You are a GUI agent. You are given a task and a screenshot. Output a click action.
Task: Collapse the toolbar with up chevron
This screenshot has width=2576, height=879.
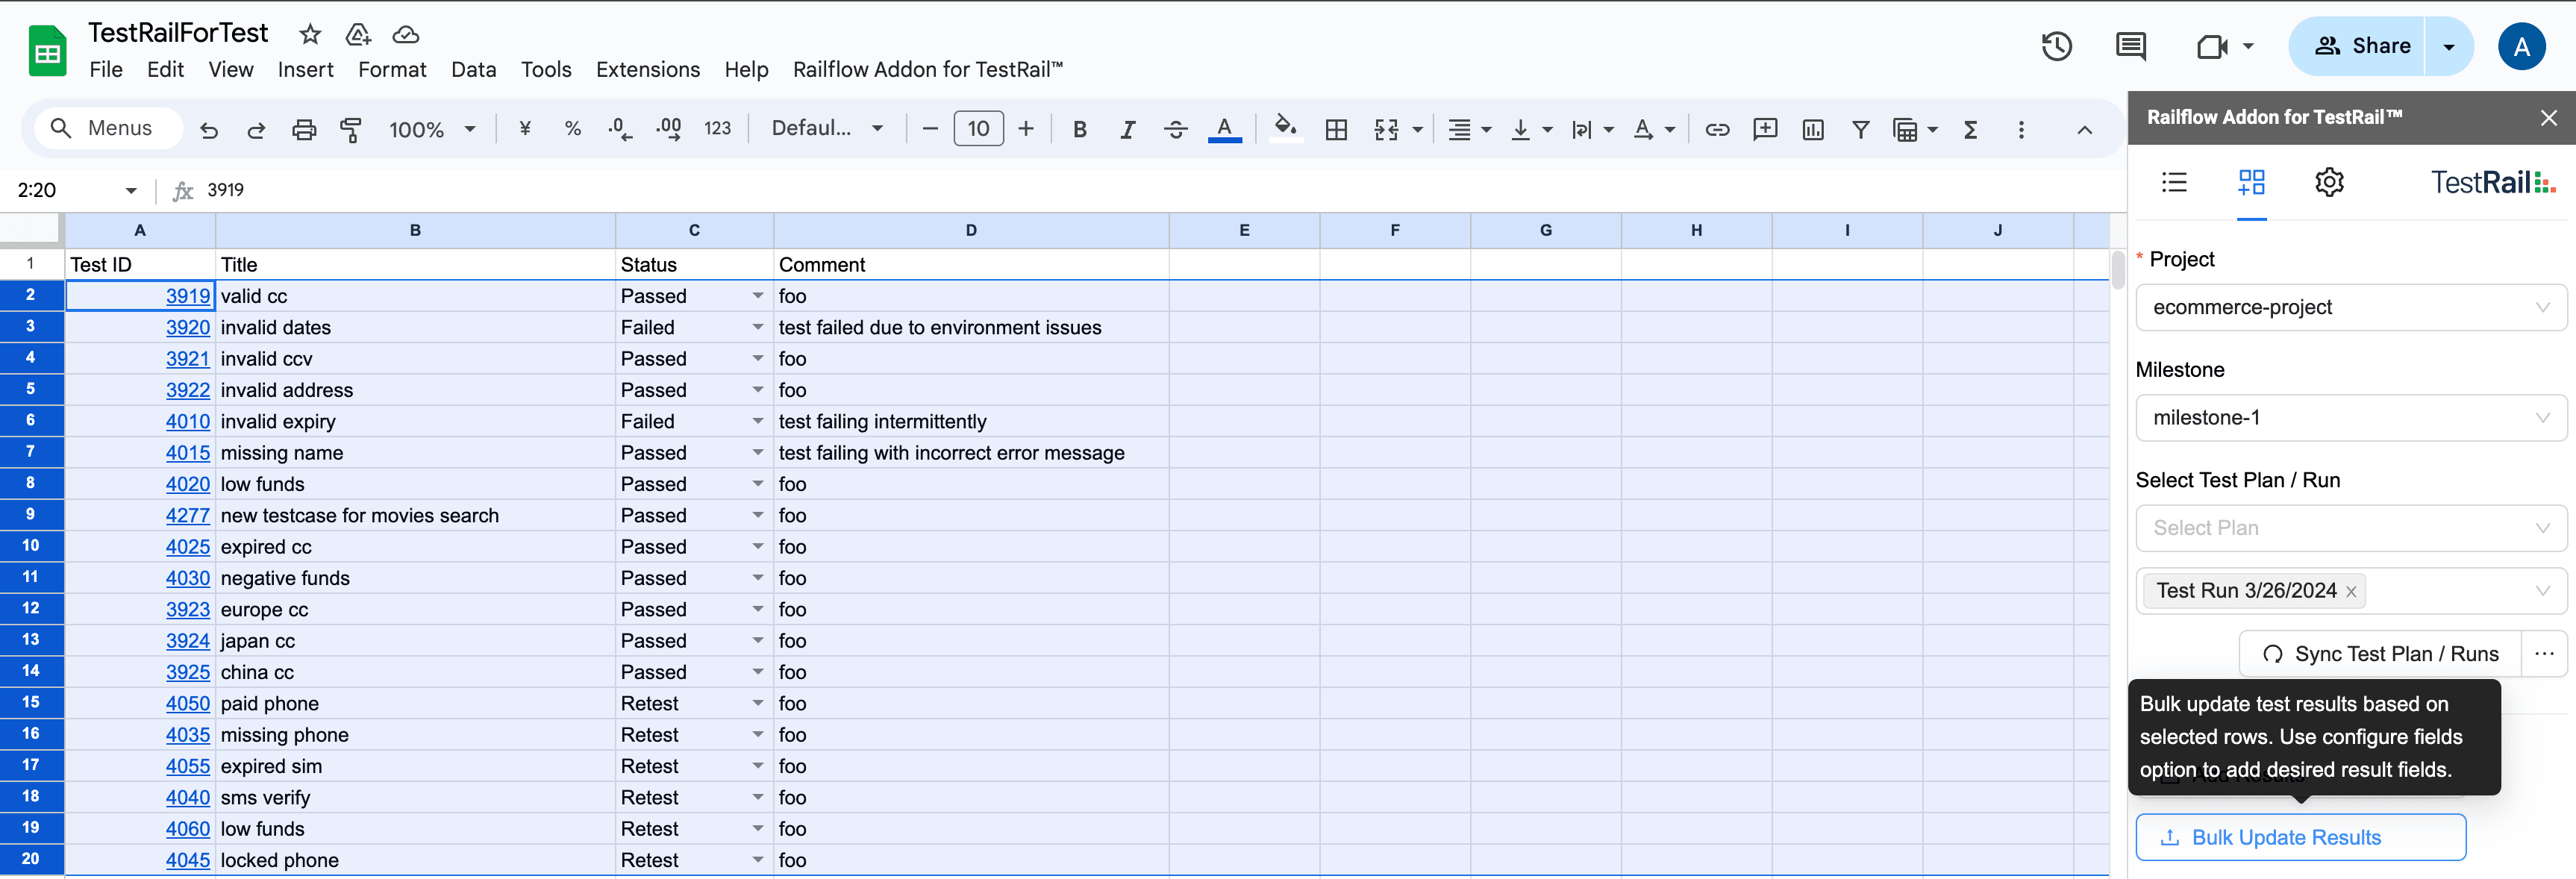click(x=2085, y=130)
